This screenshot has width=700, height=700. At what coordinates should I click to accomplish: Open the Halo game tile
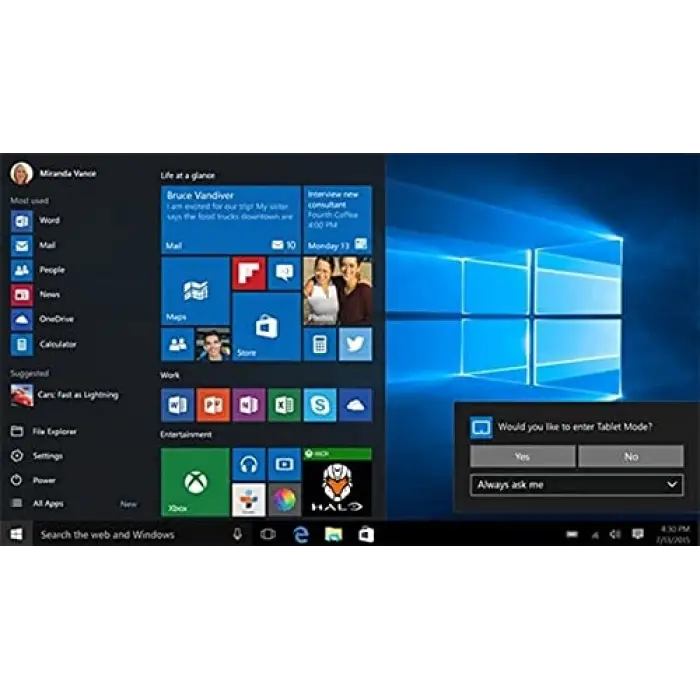coord(338,482)
